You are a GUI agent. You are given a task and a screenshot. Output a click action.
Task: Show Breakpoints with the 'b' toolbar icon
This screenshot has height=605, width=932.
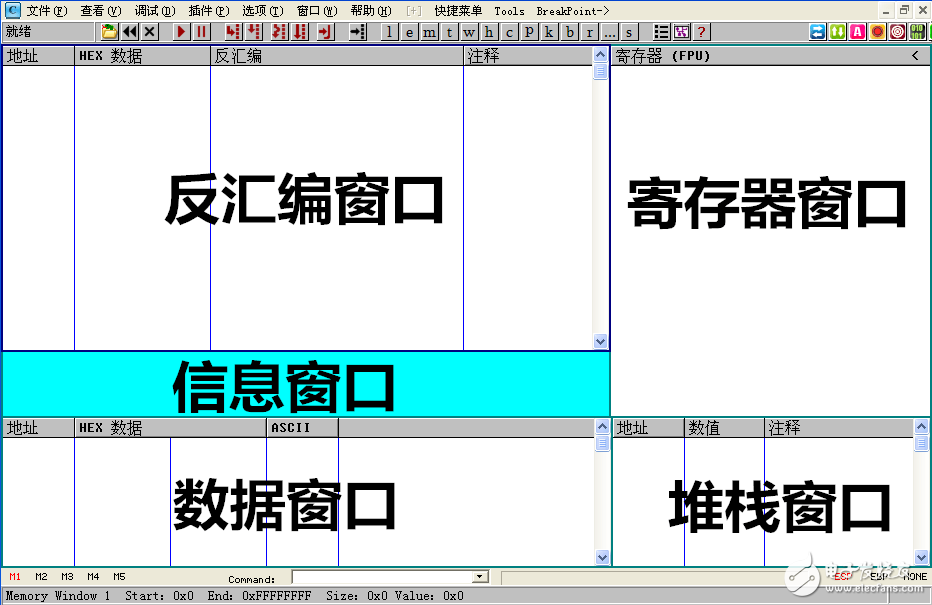pyautogui.click(x=570, y=31)
